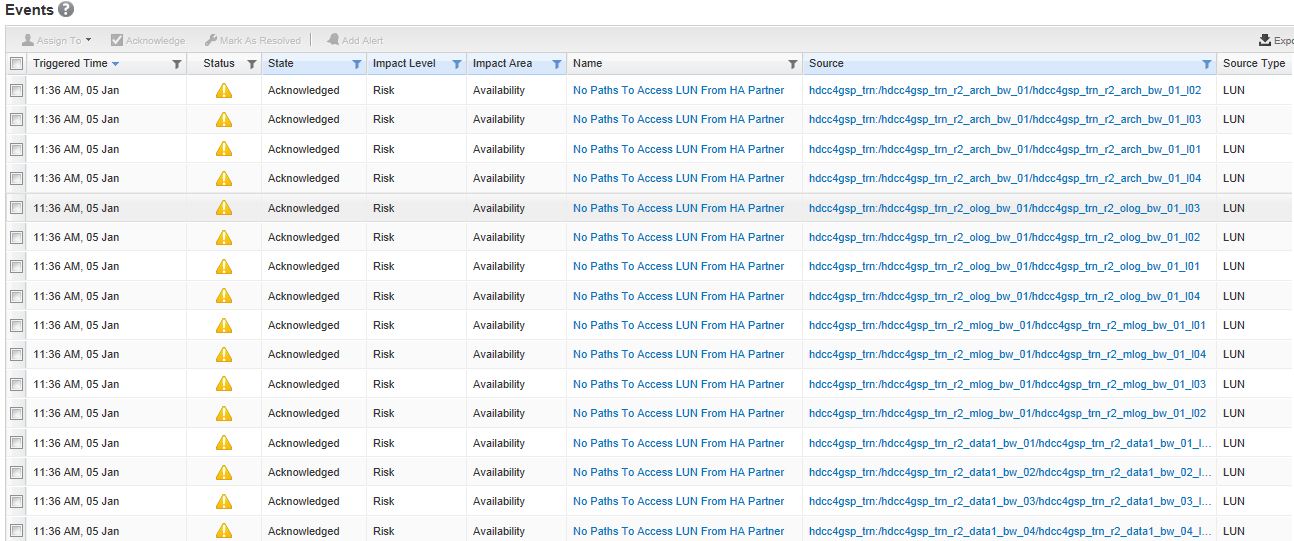Check the box for the arch_bw_01_l02 event row
Screen dimensions: 1294x541
click(16, 90)
